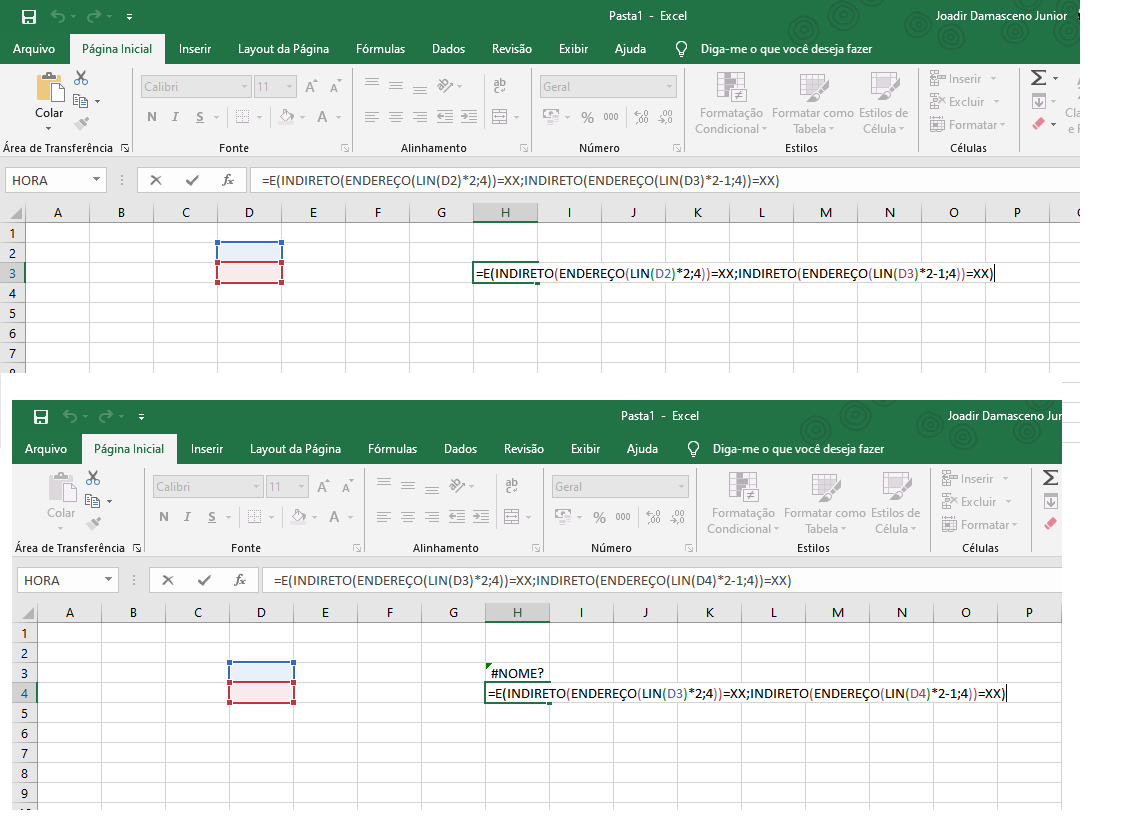Image resolution: width=1124 pixels, height=840 pixels.
Task: Select row 5 header in top window
Action: click(12, 313)
